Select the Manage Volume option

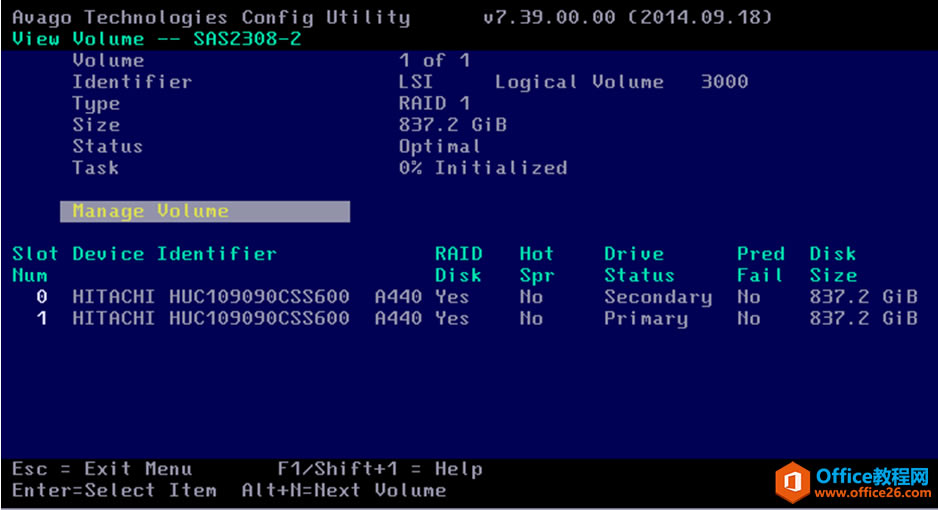[205, 211]
